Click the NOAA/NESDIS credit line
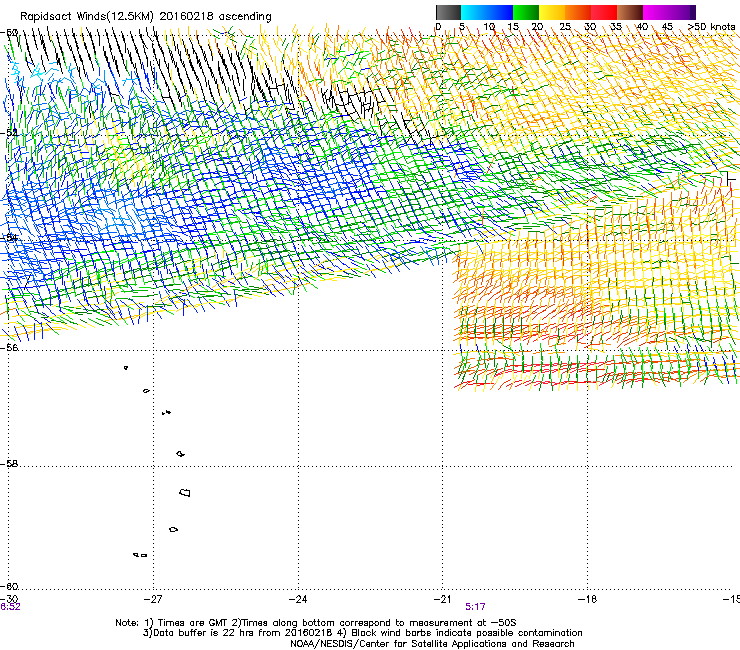This screenshot has width=740, height=650. 432,644
